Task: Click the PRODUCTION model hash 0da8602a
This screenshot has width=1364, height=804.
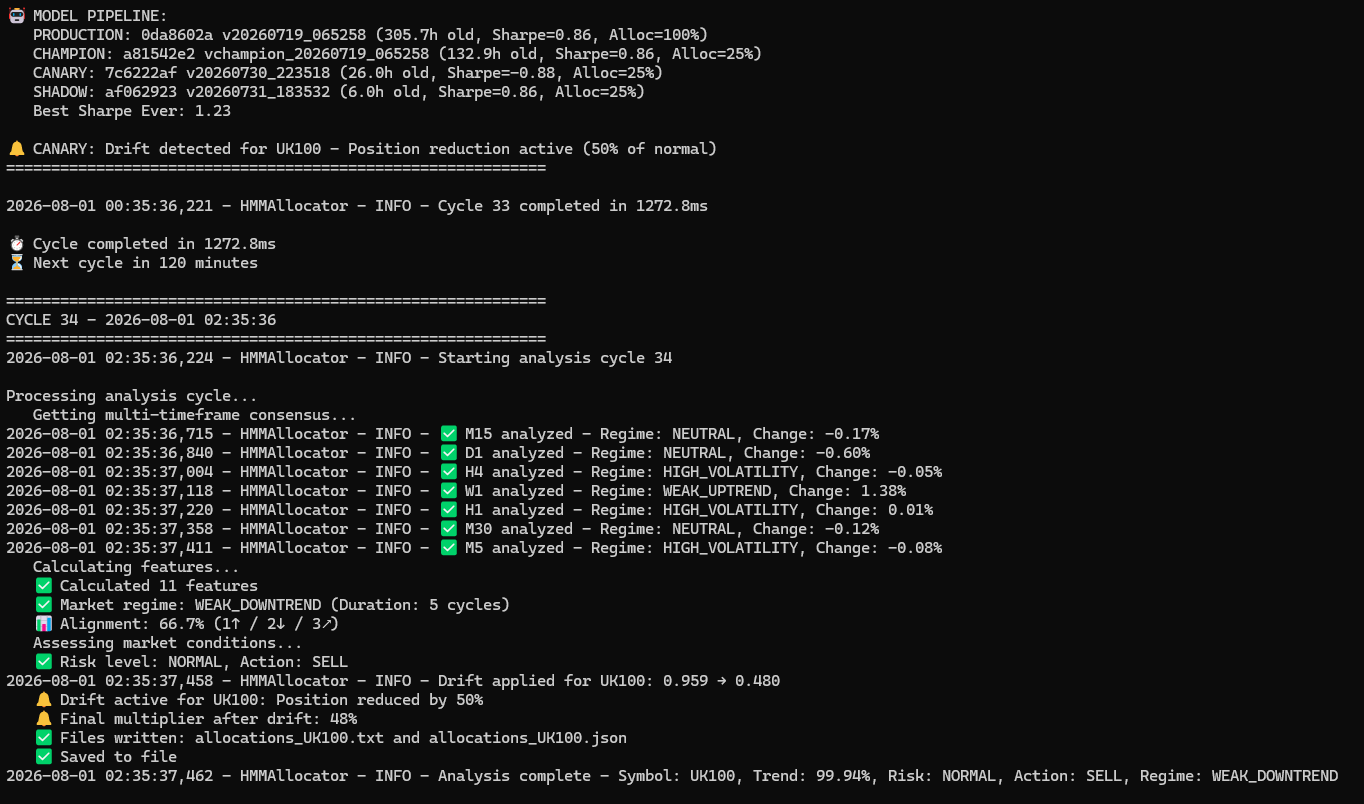Action: pos(177,35)
